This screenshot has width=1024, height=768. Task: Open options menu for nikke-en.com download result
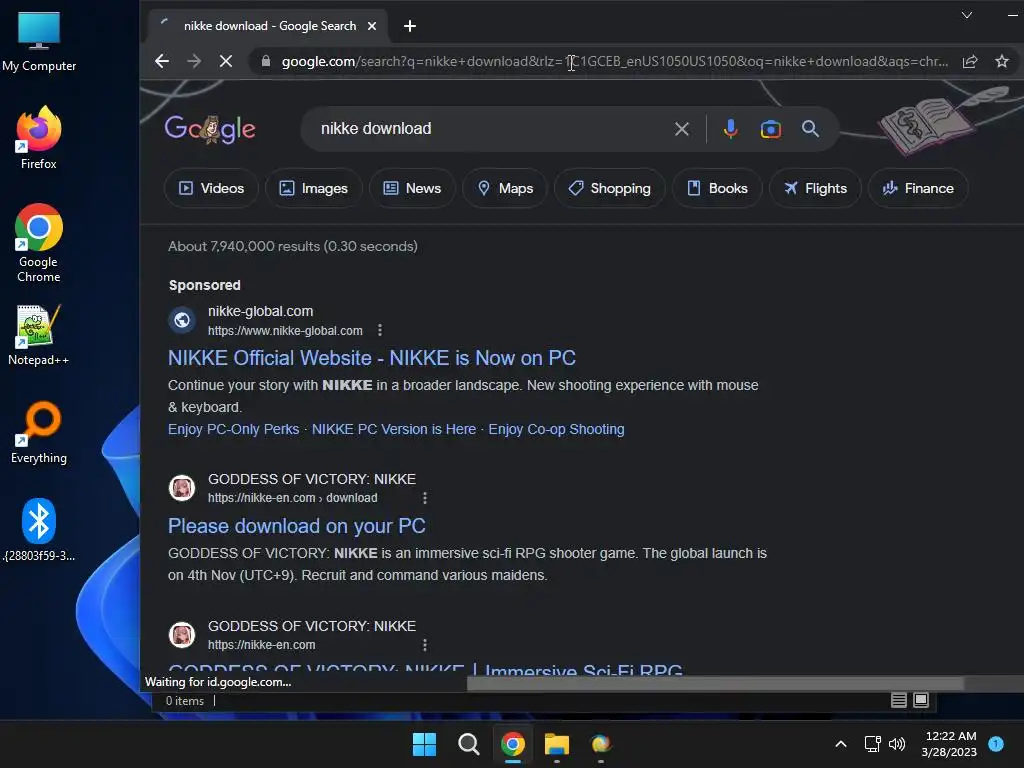coord(424,498)
